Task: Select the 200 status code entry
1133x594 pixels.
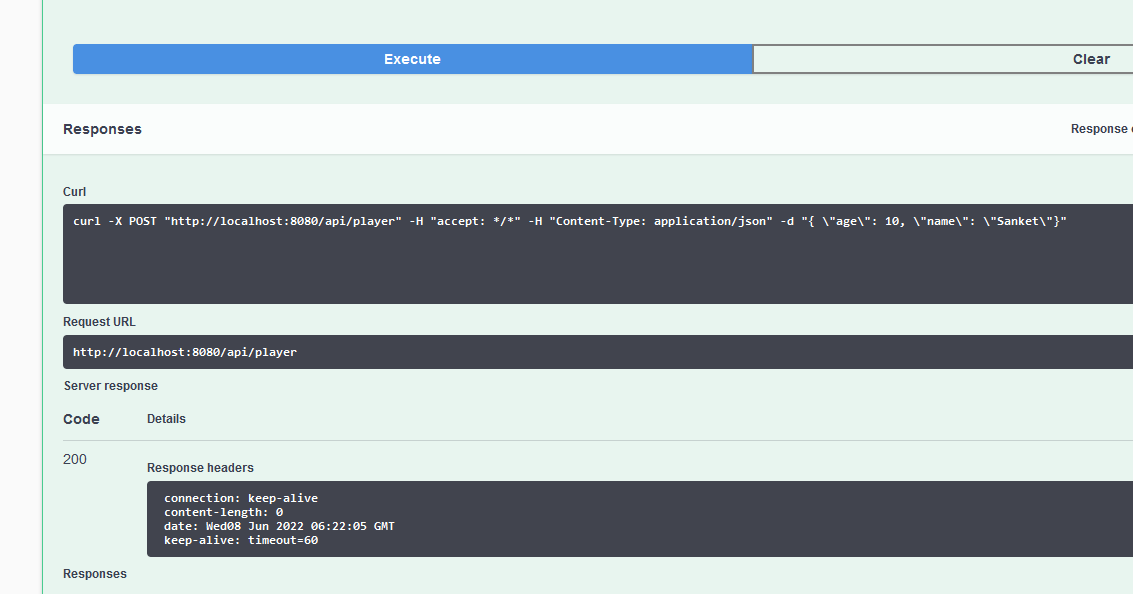Action: pyautogui.click(x=74, y=459)
